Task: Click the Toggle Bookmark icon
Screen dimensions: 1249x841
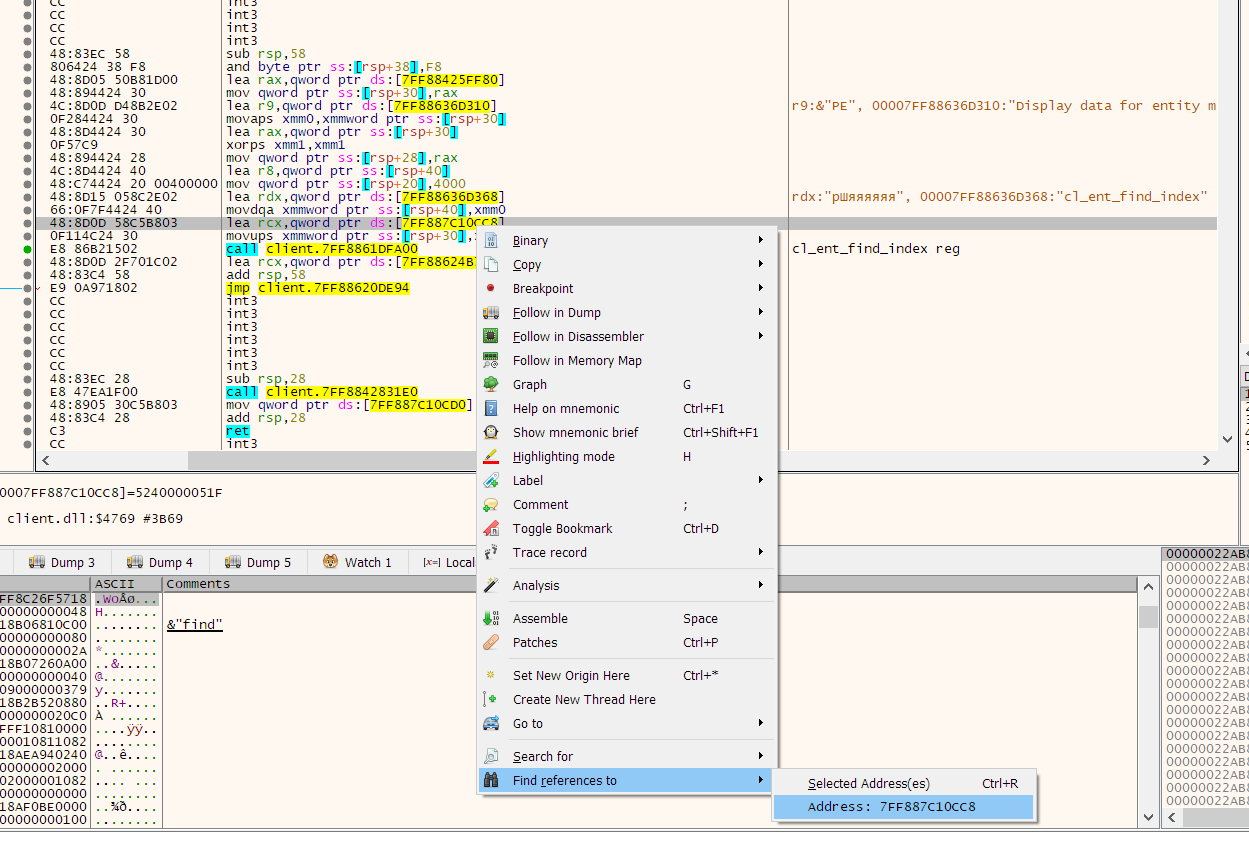Action: click(x=491, y=528)
